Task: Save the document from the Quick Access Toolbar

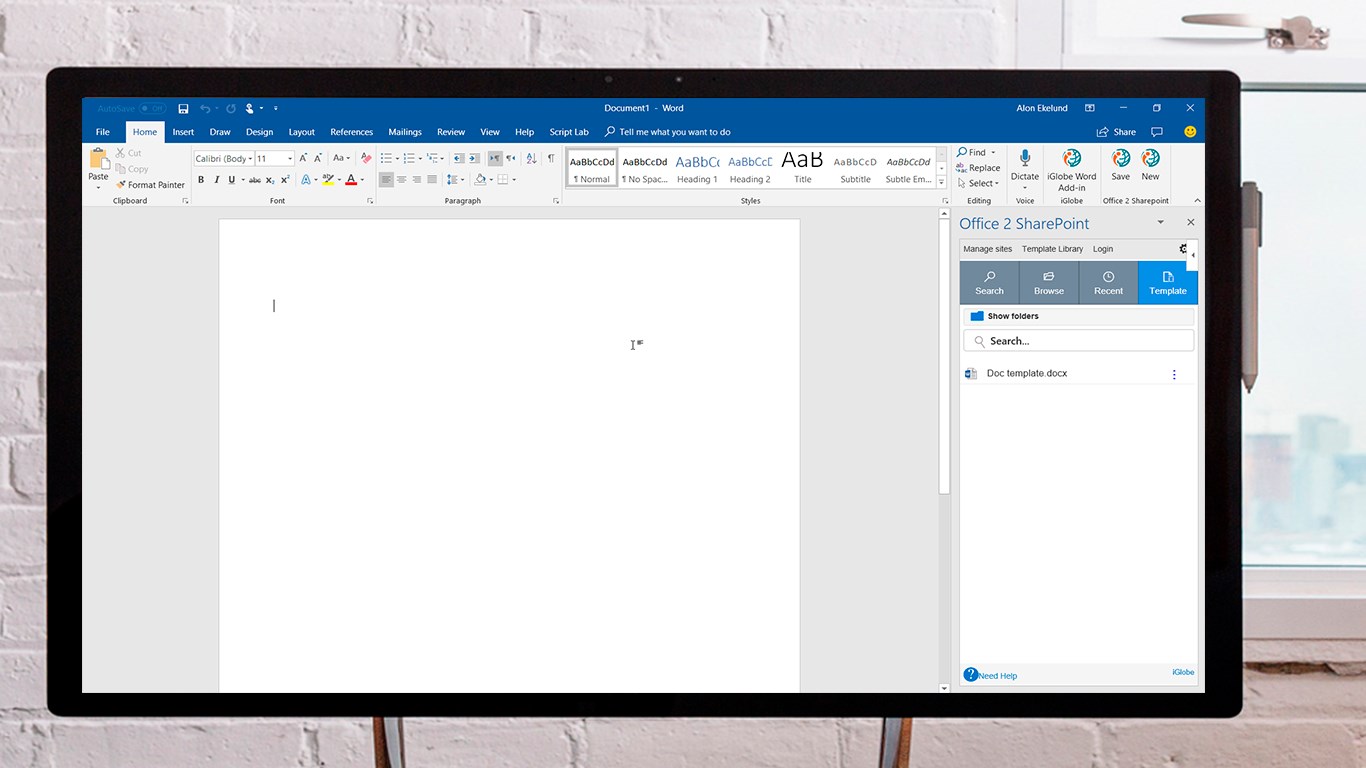Action: coord(183,108)
